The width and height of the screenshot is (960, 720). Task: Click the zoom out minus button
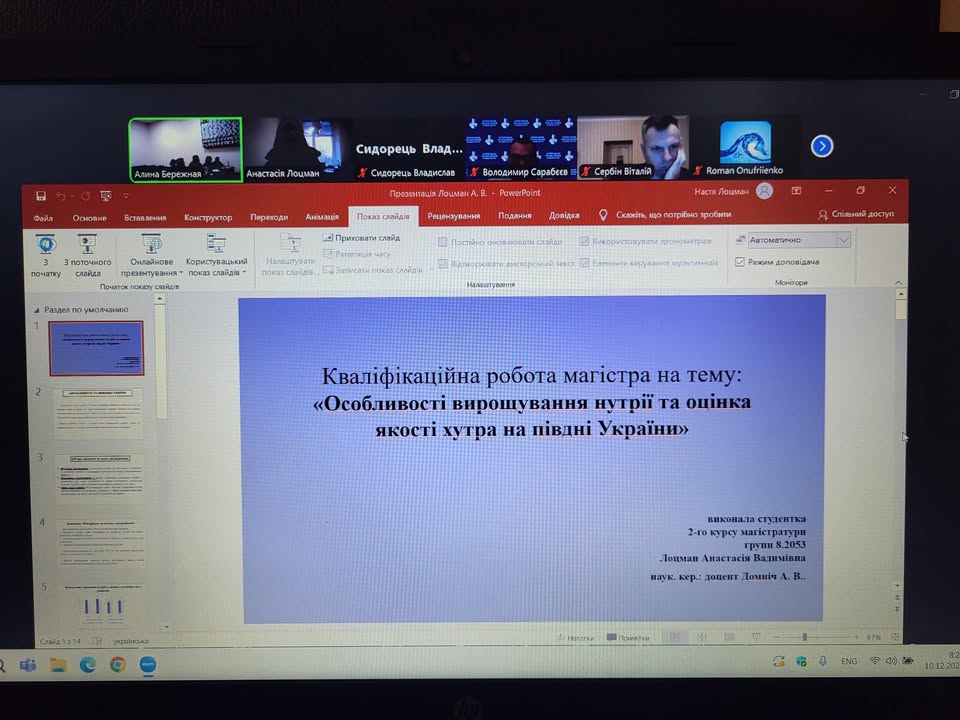coord(776,637)
